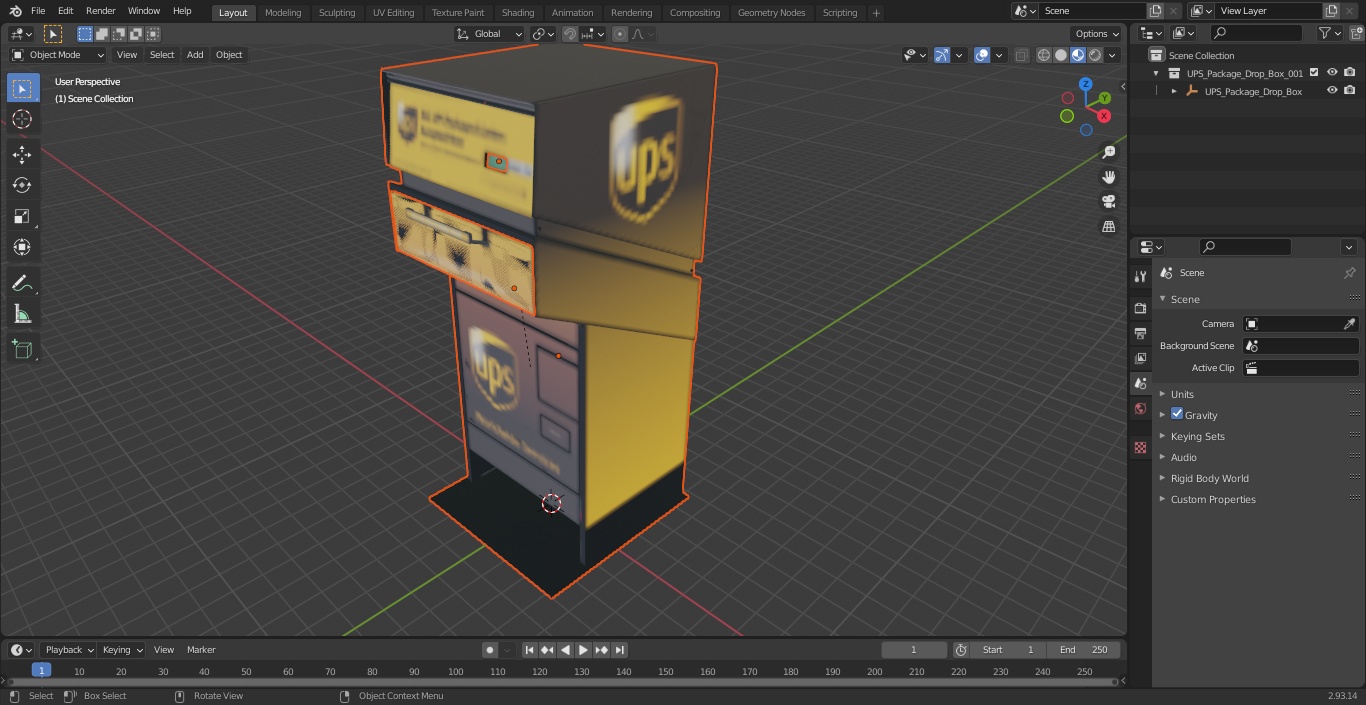This screenshot has height=705, width=1366.
Task: Switch to Rendered viewport shading
Action: tap(1095, 55)
